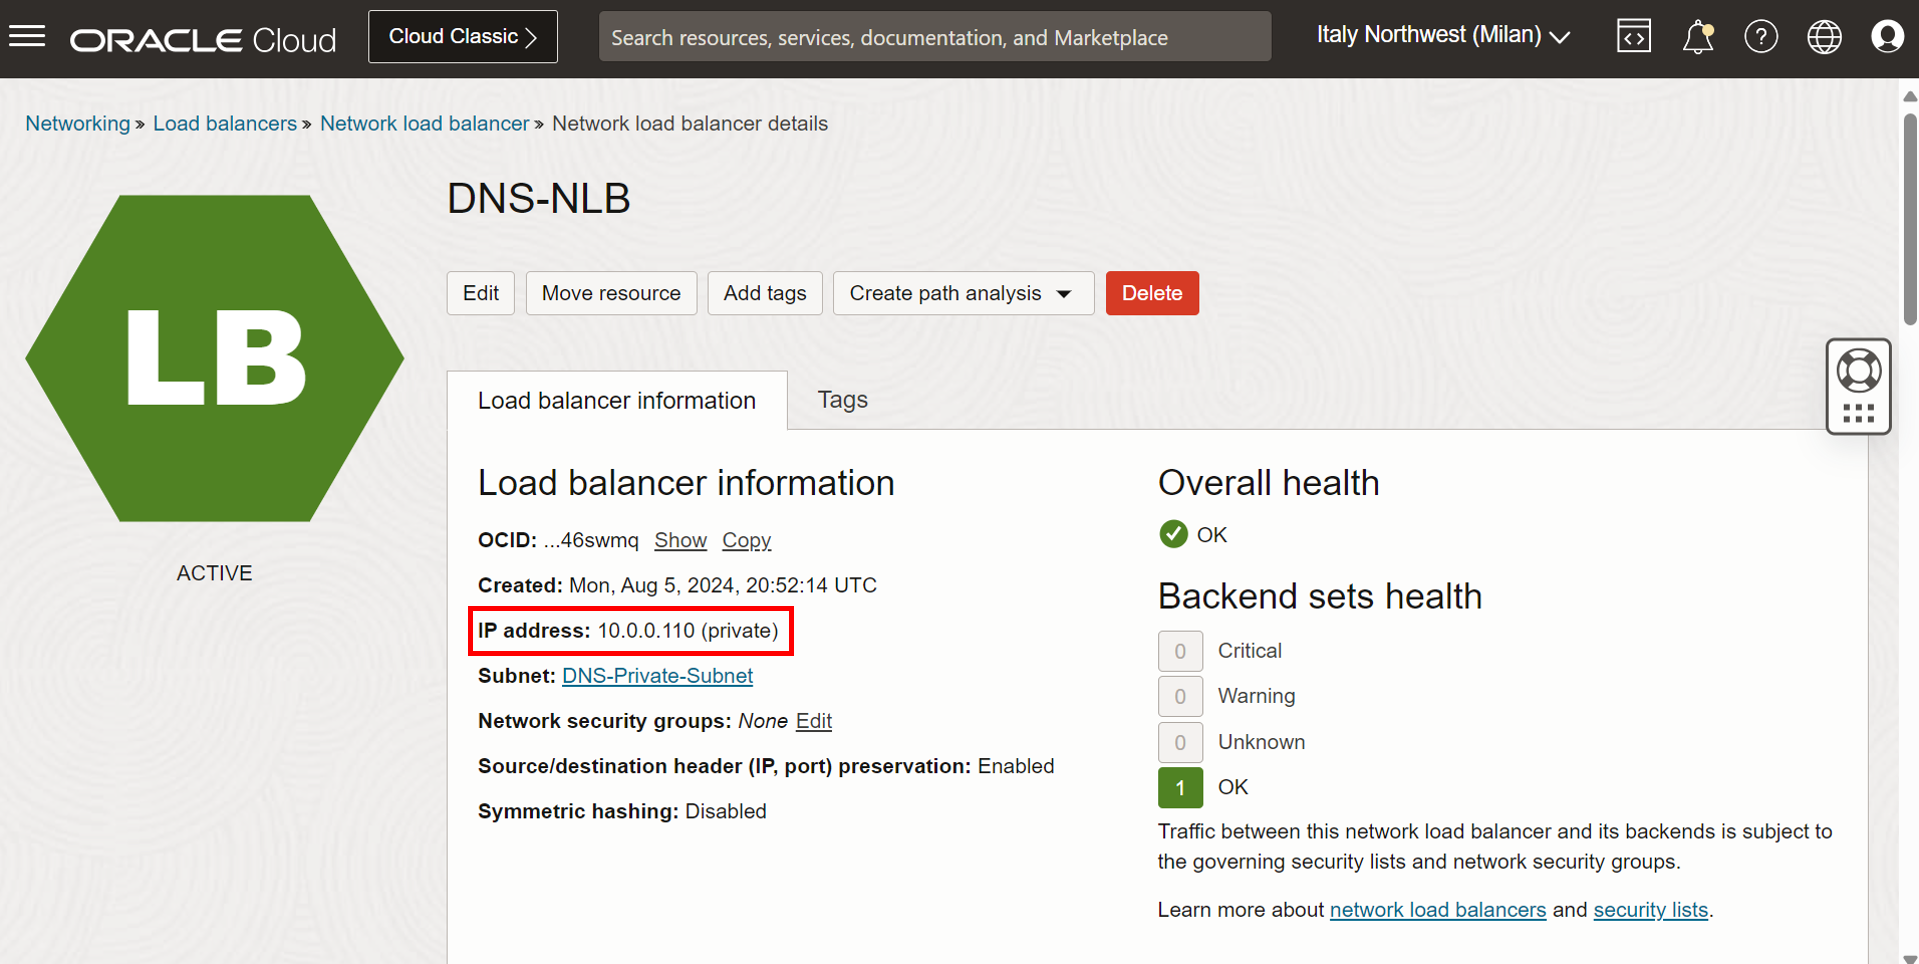Edit the Network security groups
The height and width of the screenshot is (964, 1919).
[814, 721]
